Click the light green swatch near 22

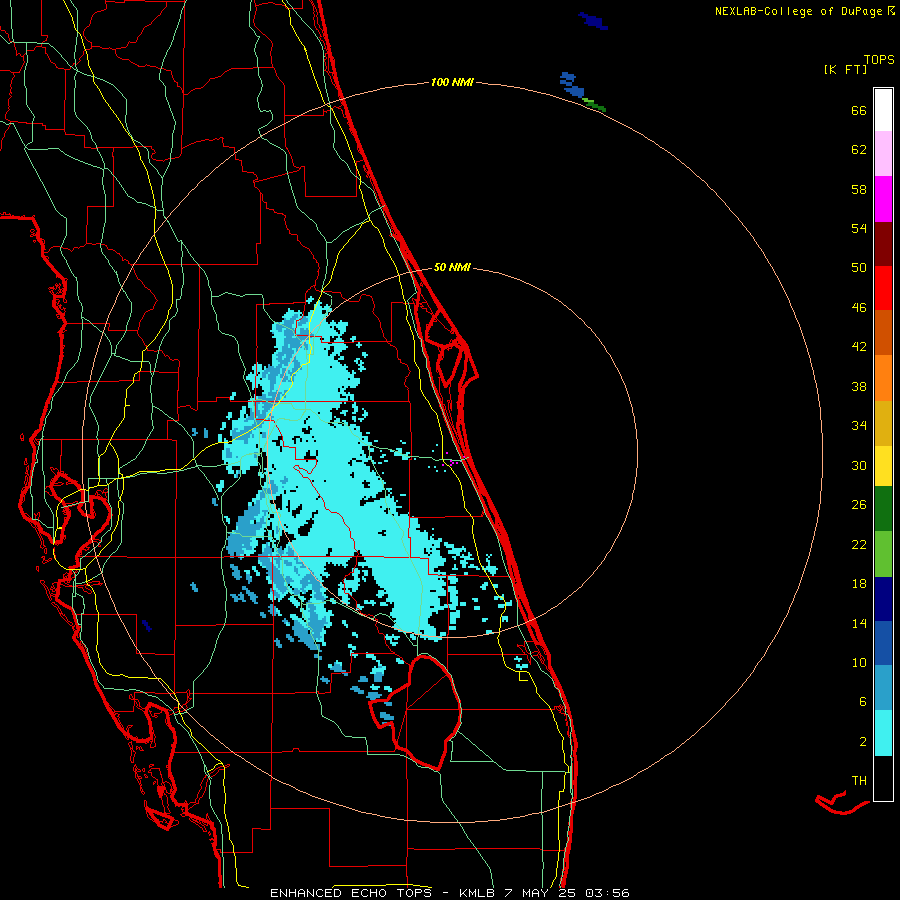pyautogui.click(x=883, y=554)
